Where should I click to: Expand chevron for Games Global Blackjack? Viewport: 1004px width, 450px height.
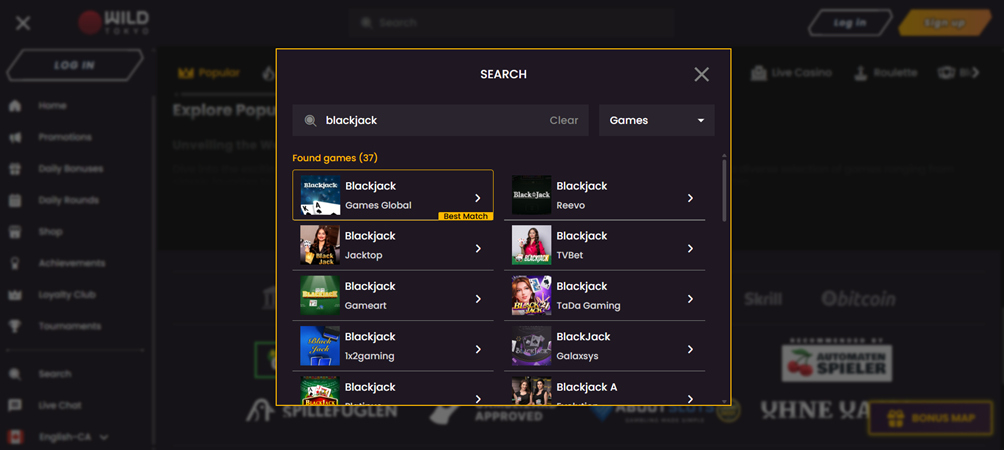[478, 198]
